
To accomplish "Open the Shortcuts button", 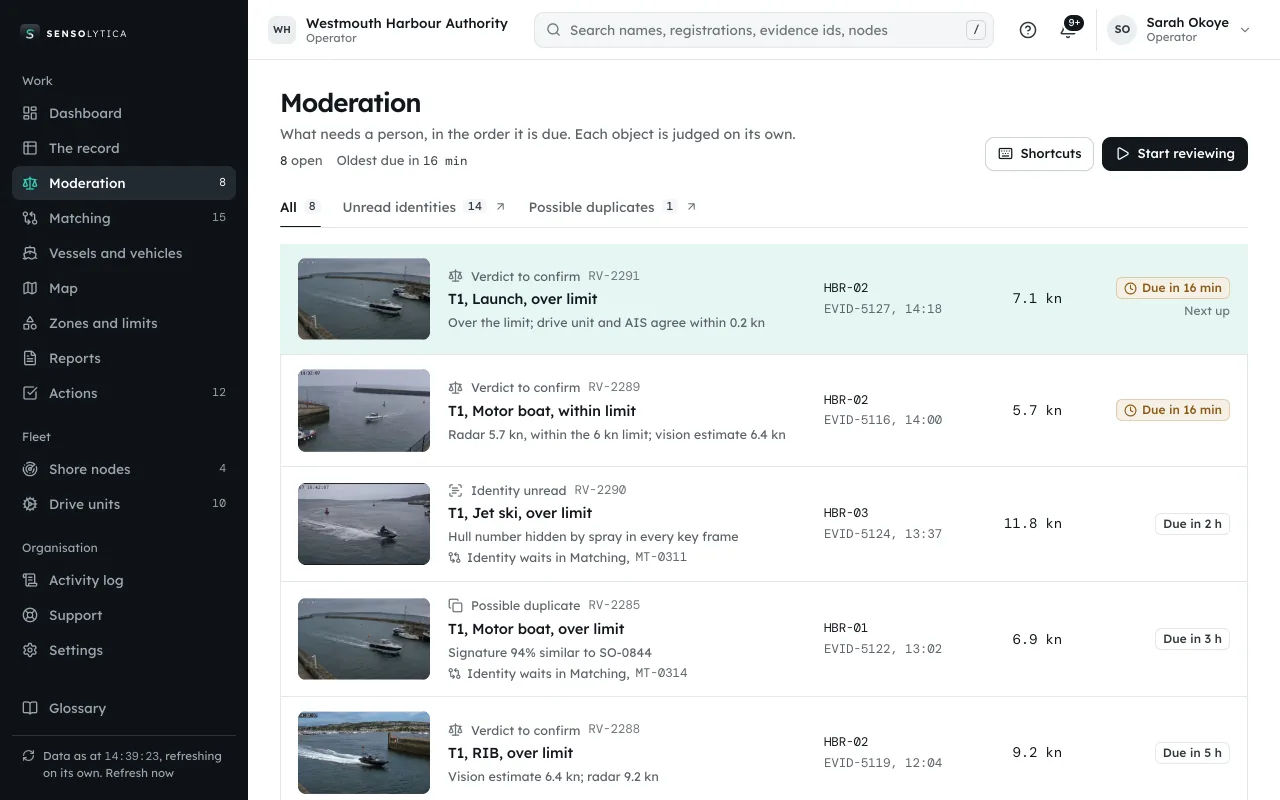I will pyautogui.click(x=1039, y=154).
